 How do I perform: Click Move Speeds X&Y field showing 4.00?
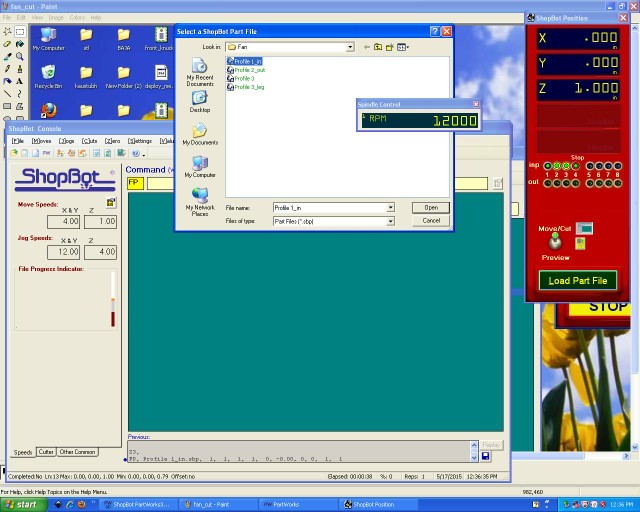click(64, 222)
